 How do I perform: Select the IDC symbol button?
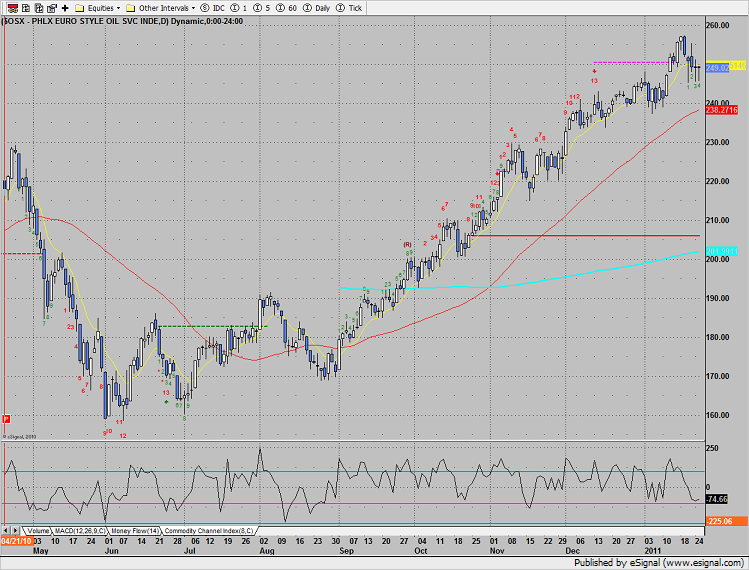(213, 8)
